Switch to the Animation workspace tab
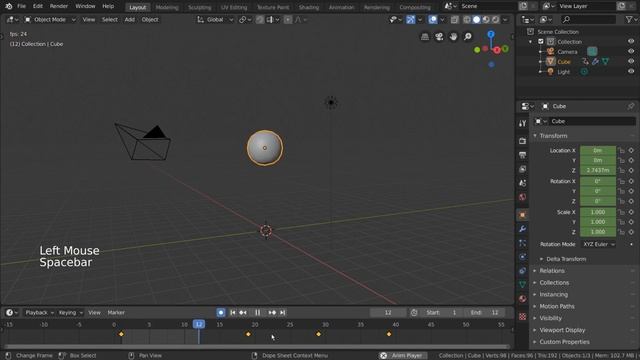The height and width of the screenshot is (360, 640). point(342,7)
